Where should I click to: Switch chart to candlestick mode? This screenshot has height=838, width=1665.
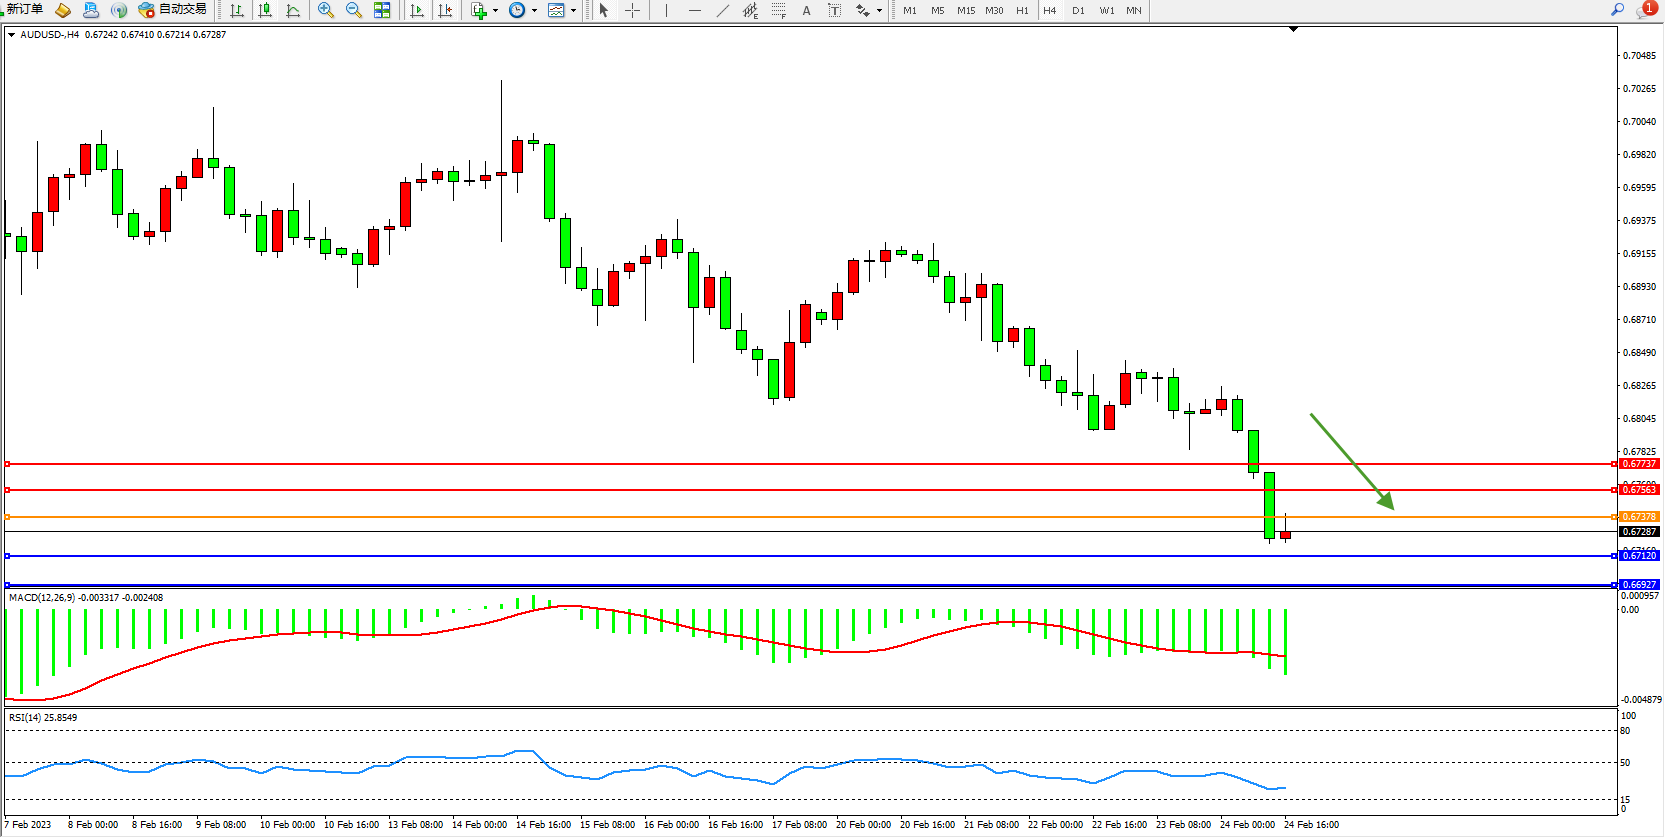point(265,10)
